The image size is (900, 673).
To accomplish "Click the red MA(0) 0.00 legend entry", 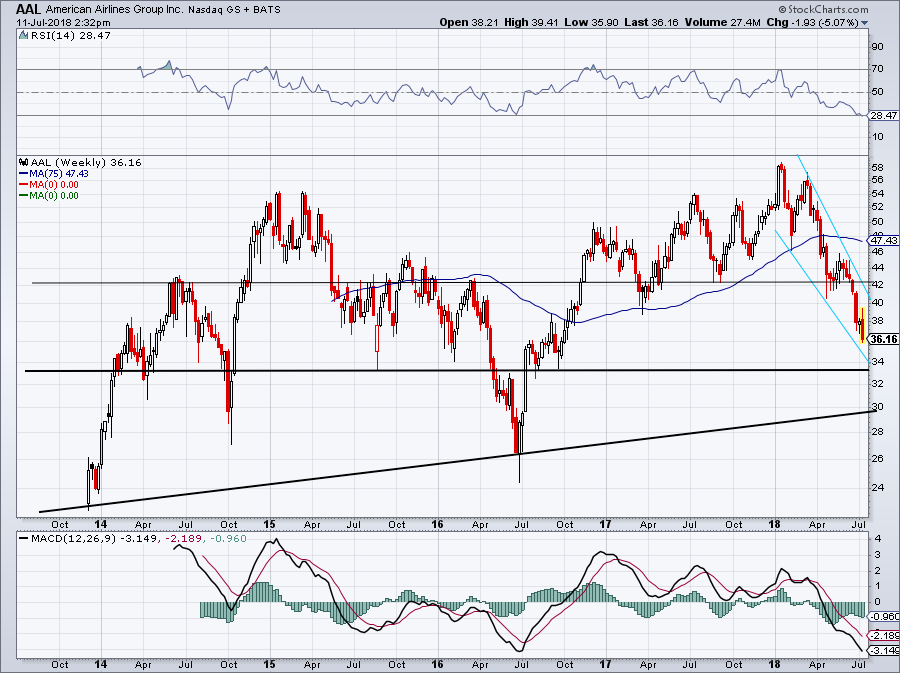I will click(49, 185).
